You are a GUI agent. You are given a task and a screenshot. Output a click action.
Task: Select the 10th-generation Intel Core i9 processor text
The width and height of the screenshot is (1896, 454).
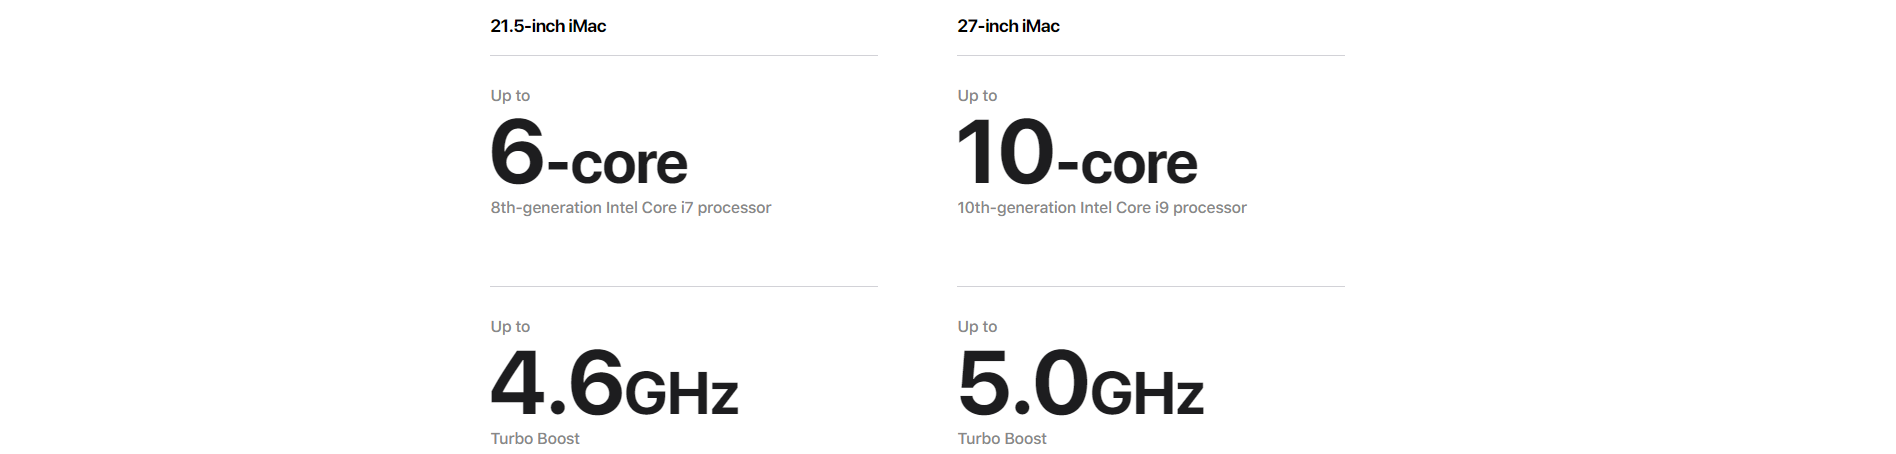coord(1101,208)
